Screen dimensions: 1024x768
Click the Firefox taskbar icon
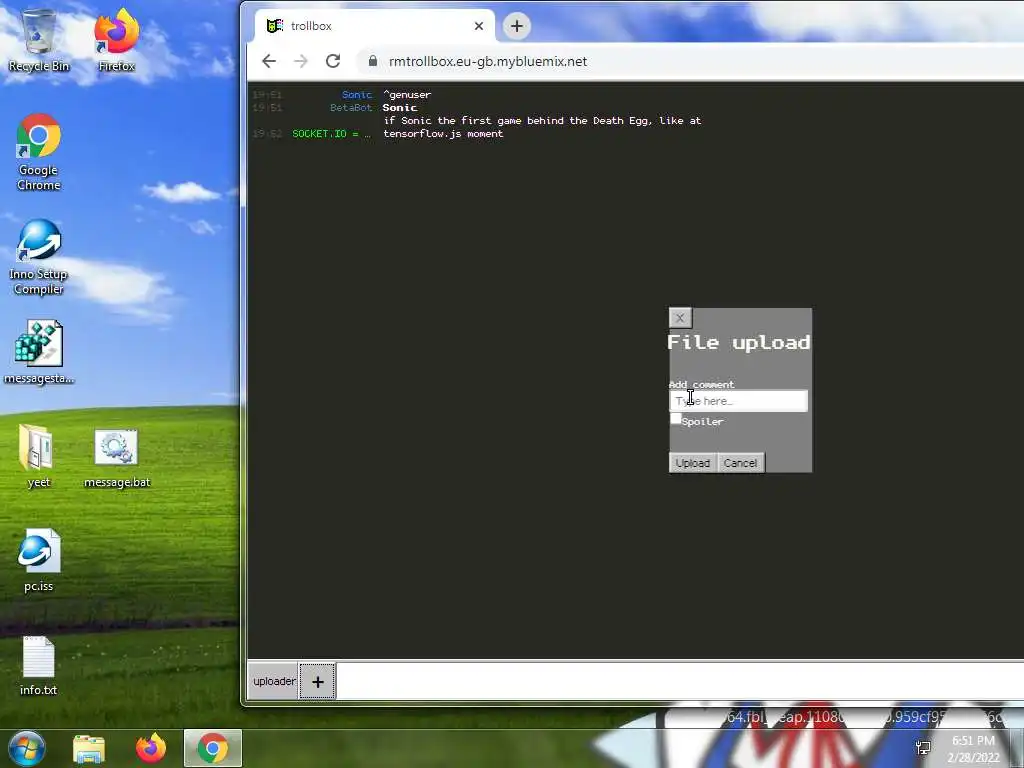pyautogui.click(x=151, y=748)
